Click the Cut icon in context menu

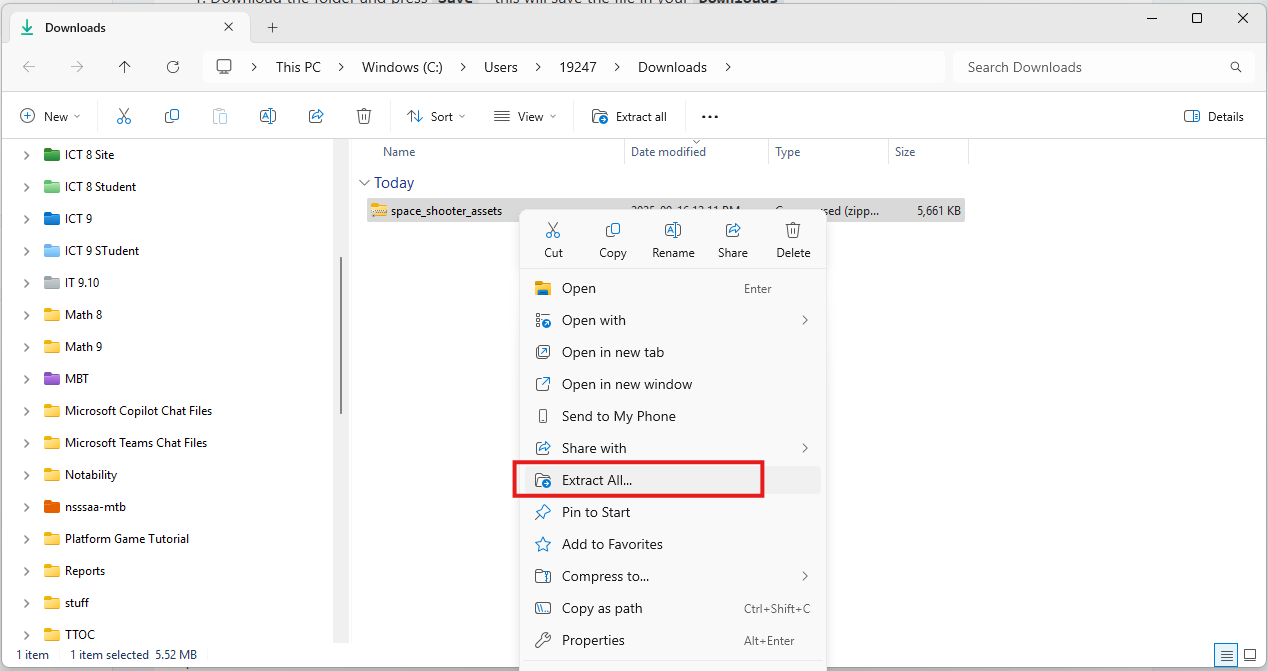pyautogui.click(x=553, y=231)
